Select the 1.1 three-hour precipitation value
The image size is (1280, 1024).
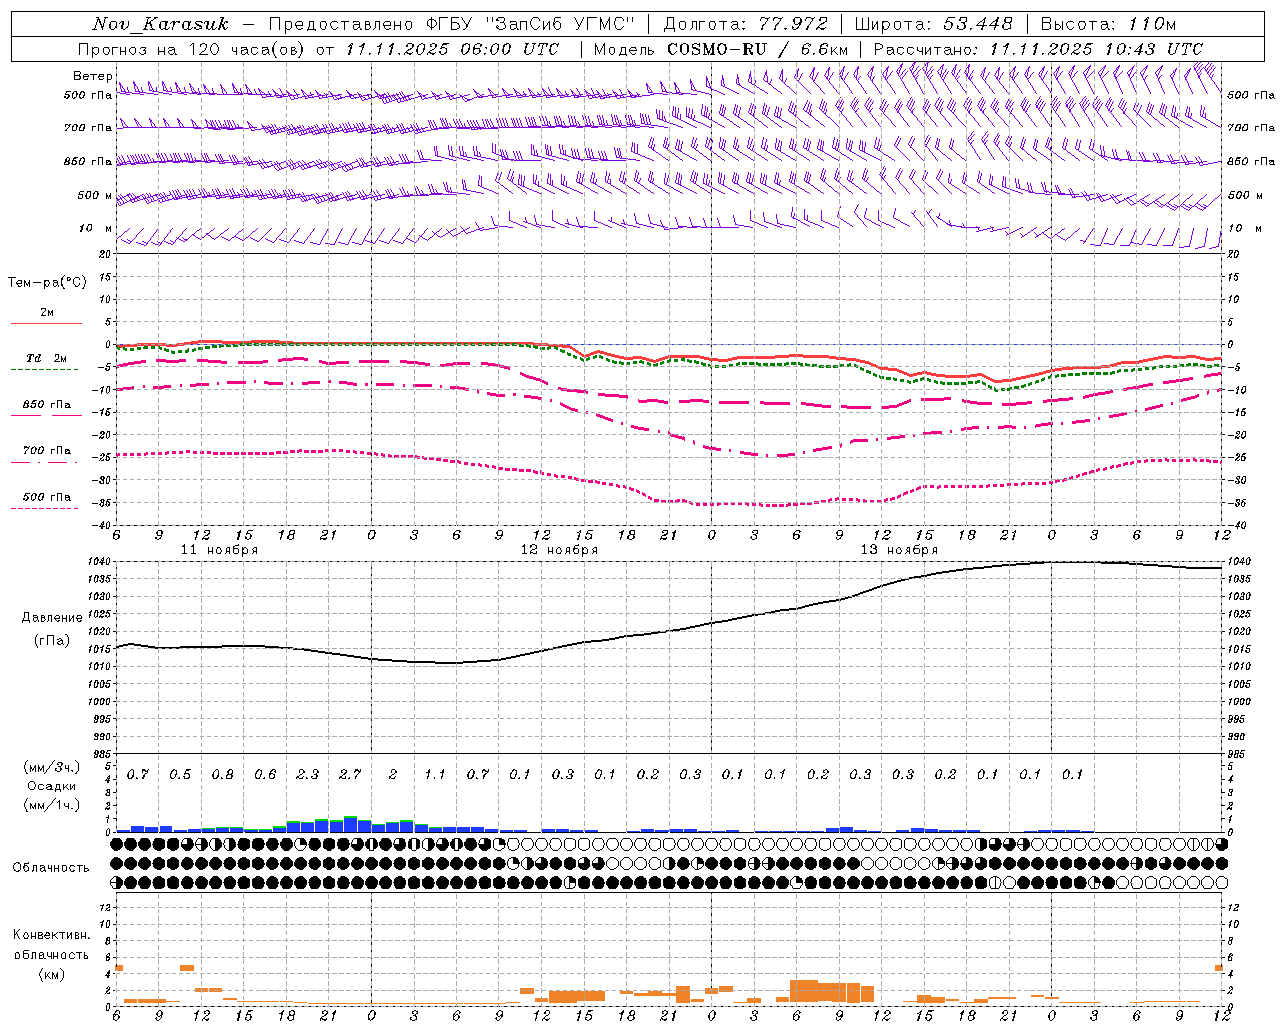click(x=435, y=775)
